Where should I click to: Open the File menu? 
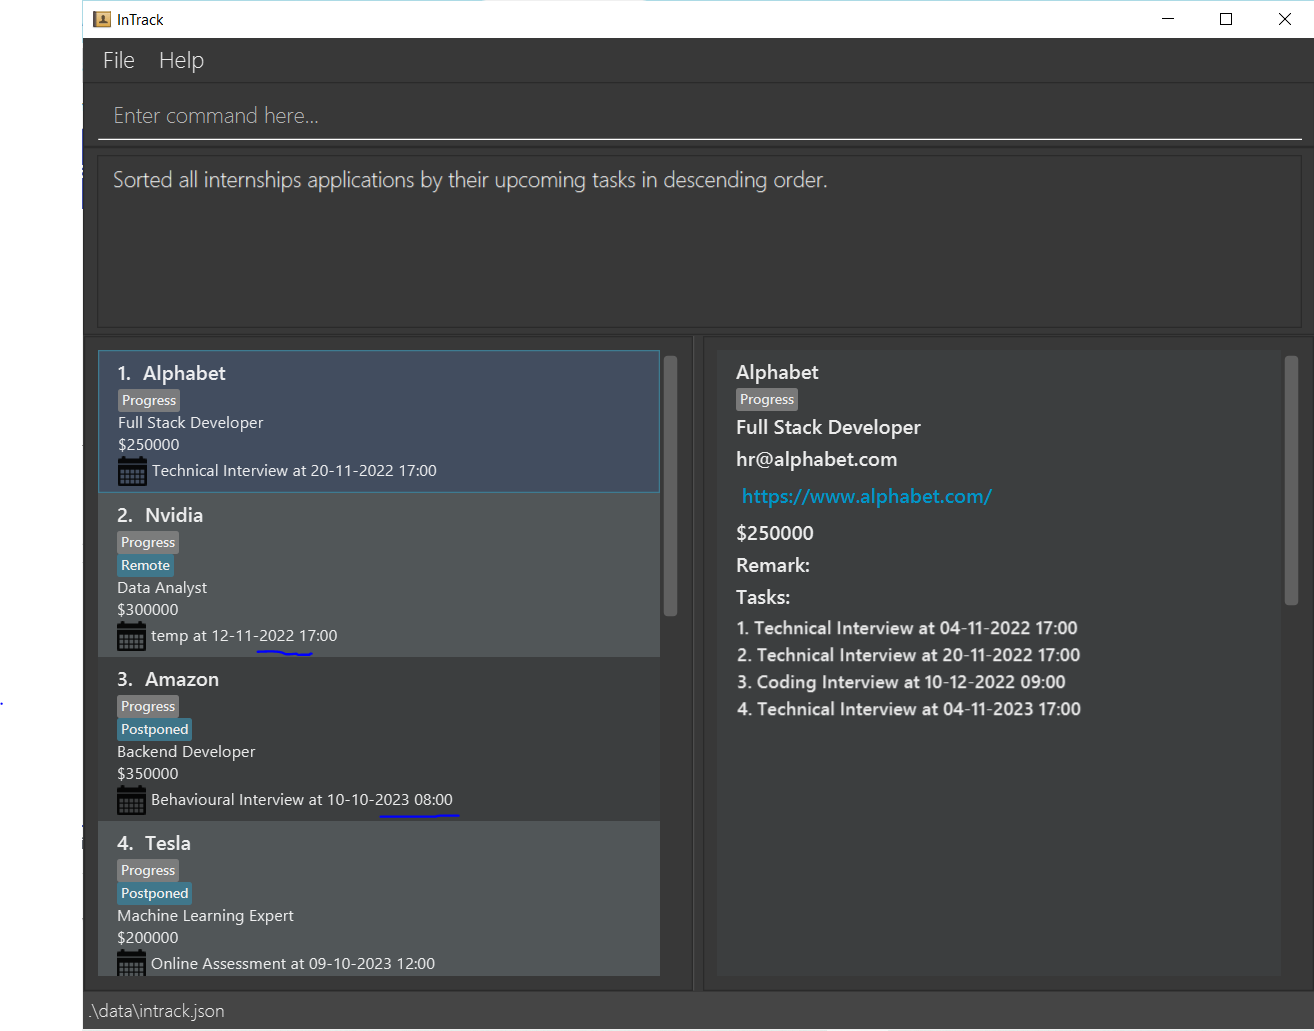pyautogui.click(x=118, y=60)
